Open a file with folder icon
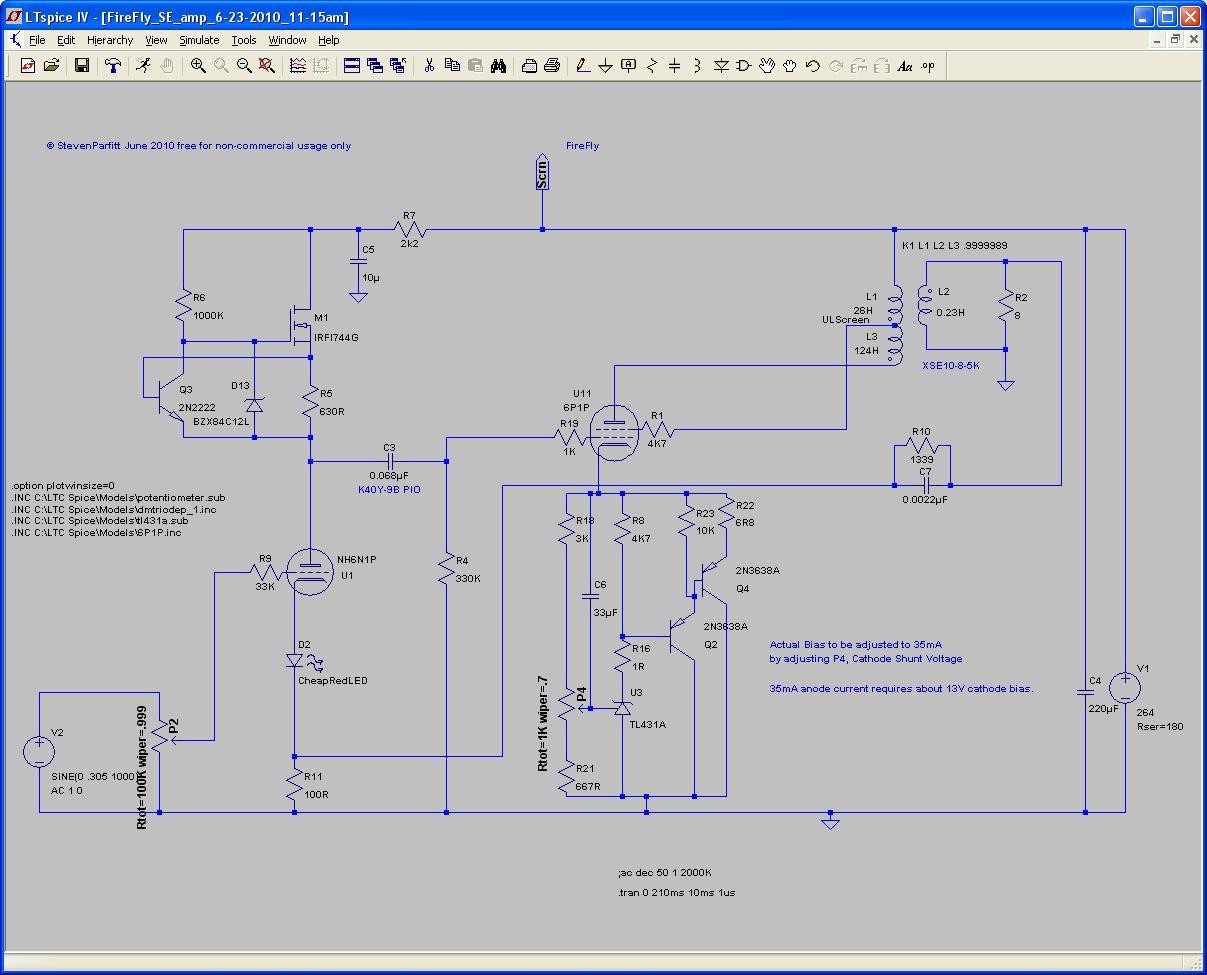1207x975 pixels. pos(51,66)
